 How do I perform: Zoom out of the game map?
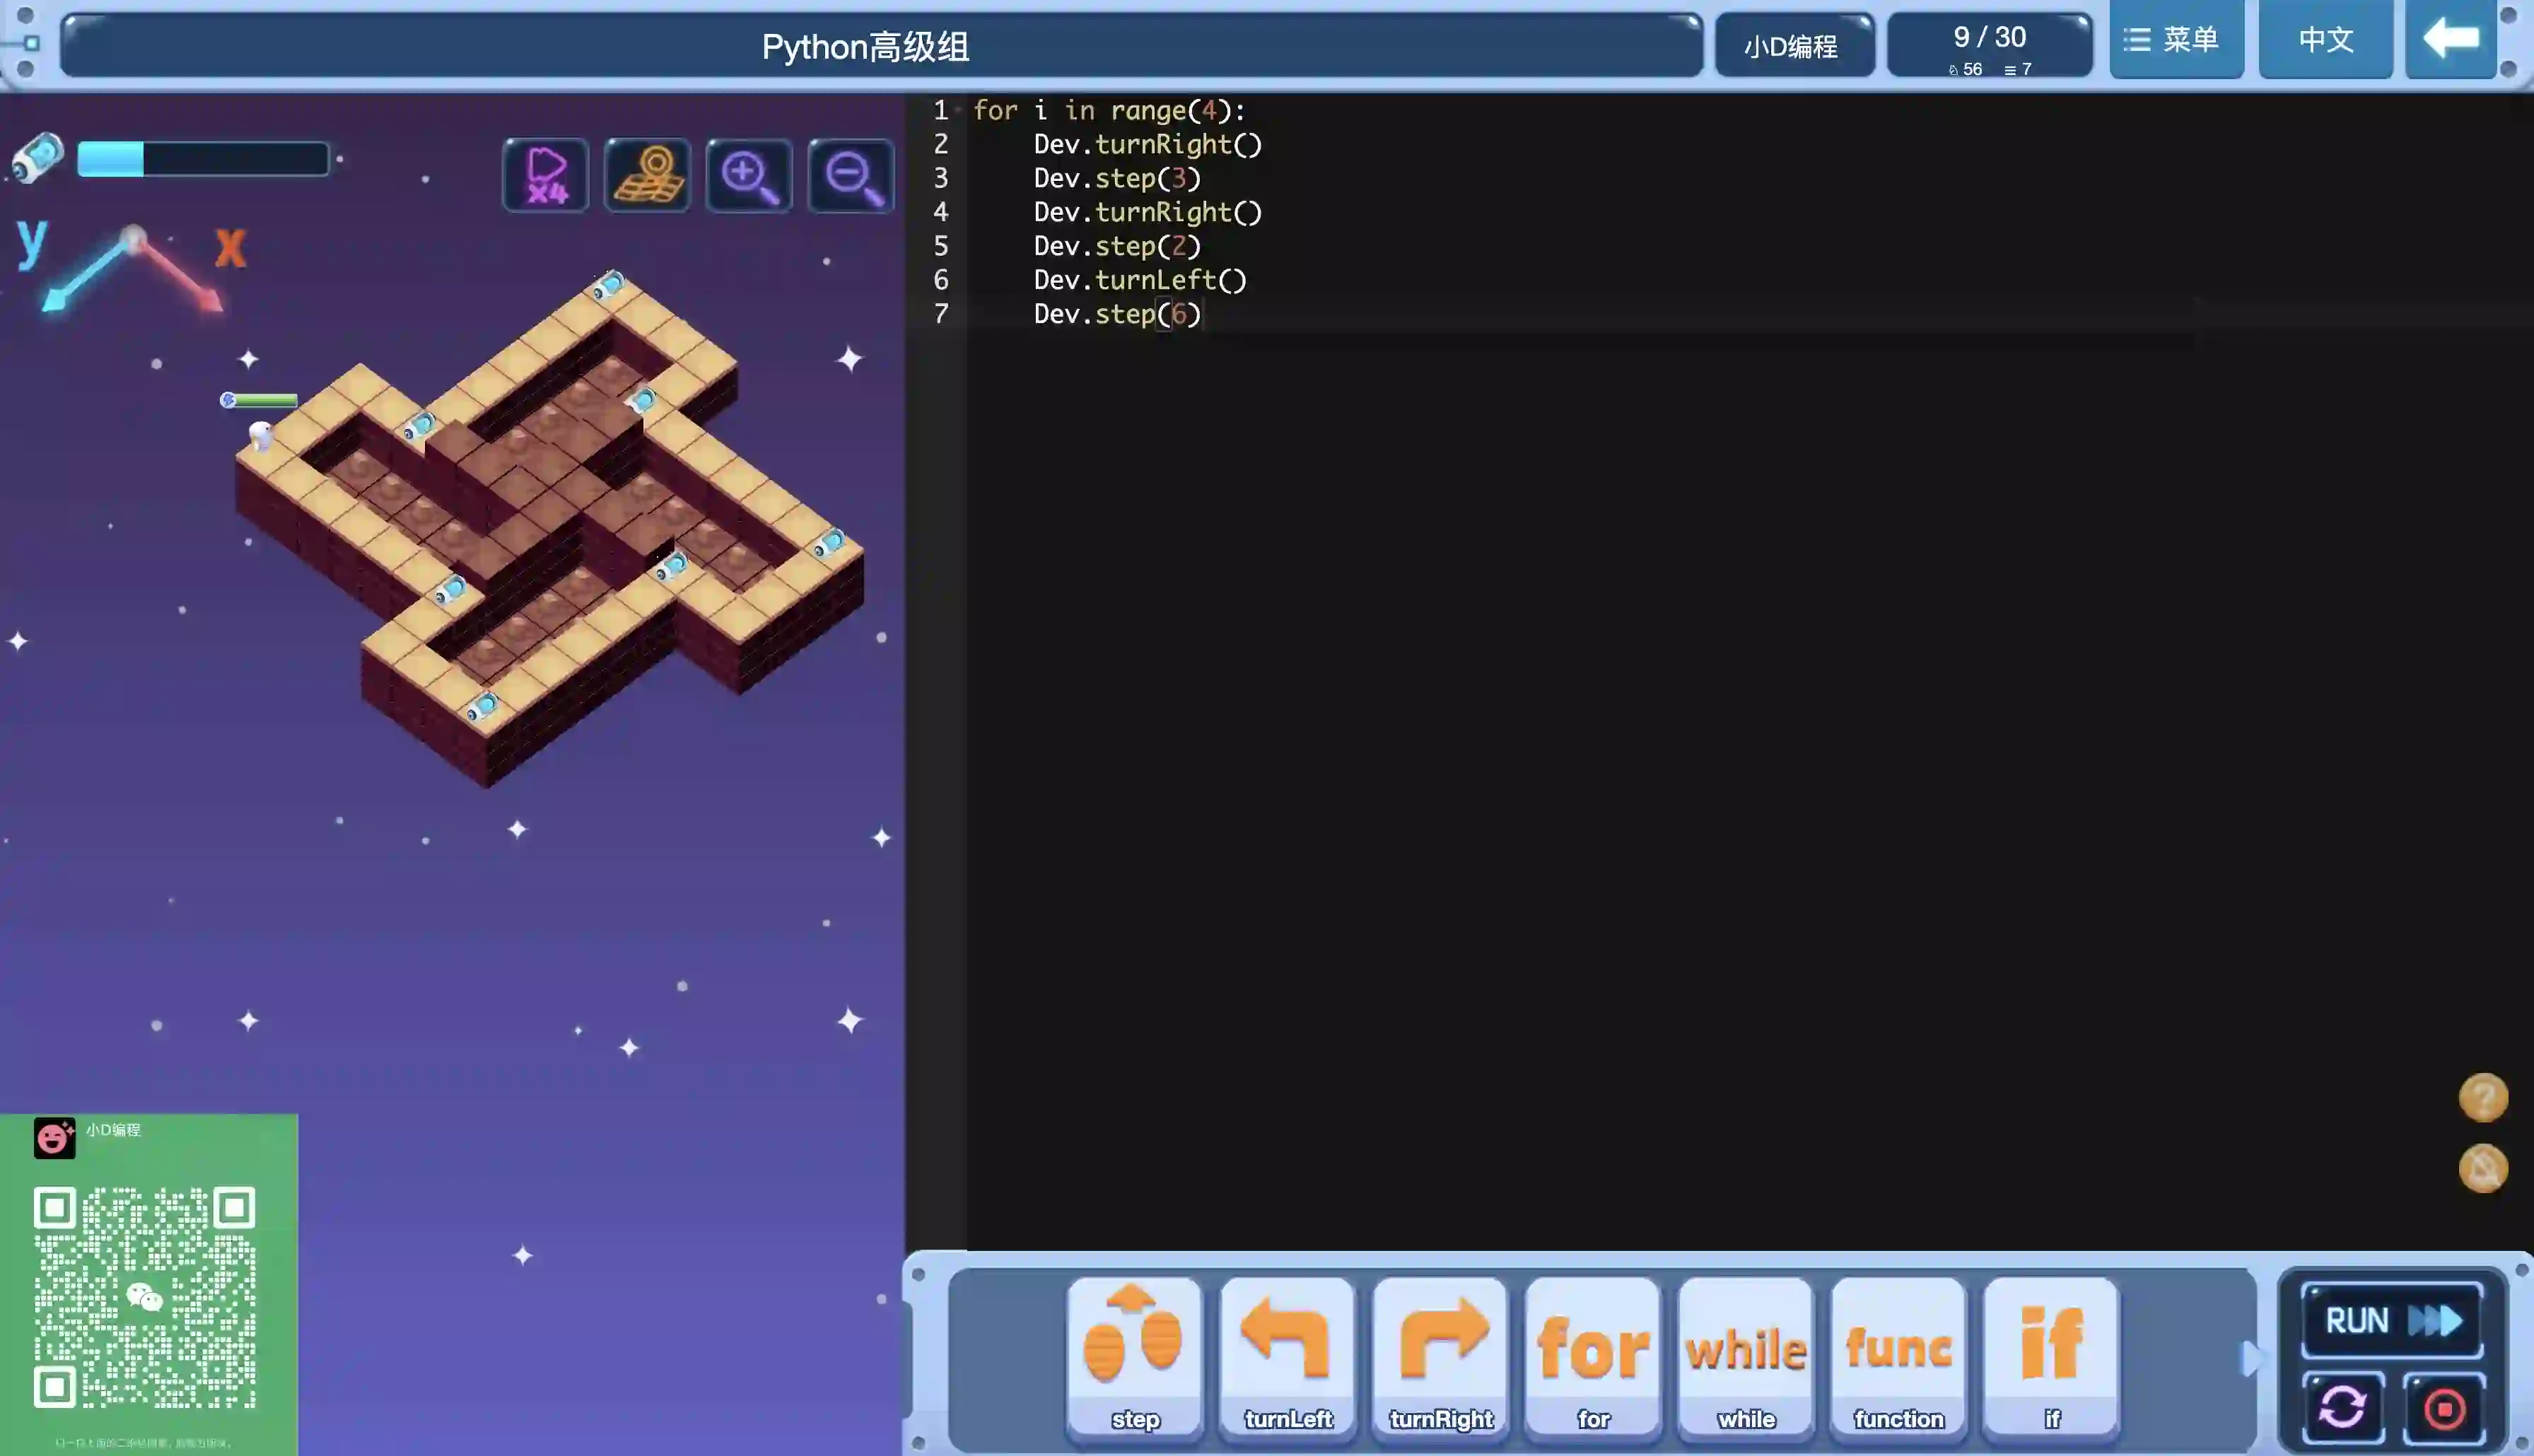[x=851, y=176]
